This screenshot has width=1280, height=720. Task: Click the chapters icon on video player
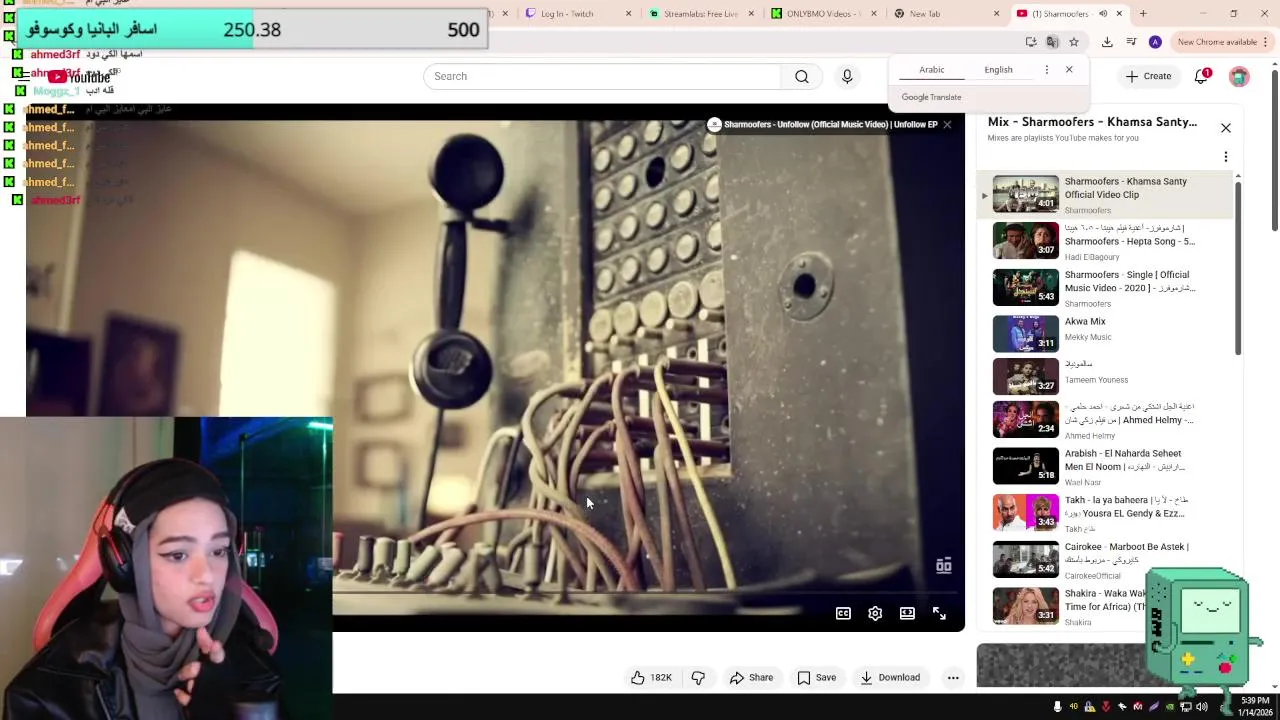(943, 566)
